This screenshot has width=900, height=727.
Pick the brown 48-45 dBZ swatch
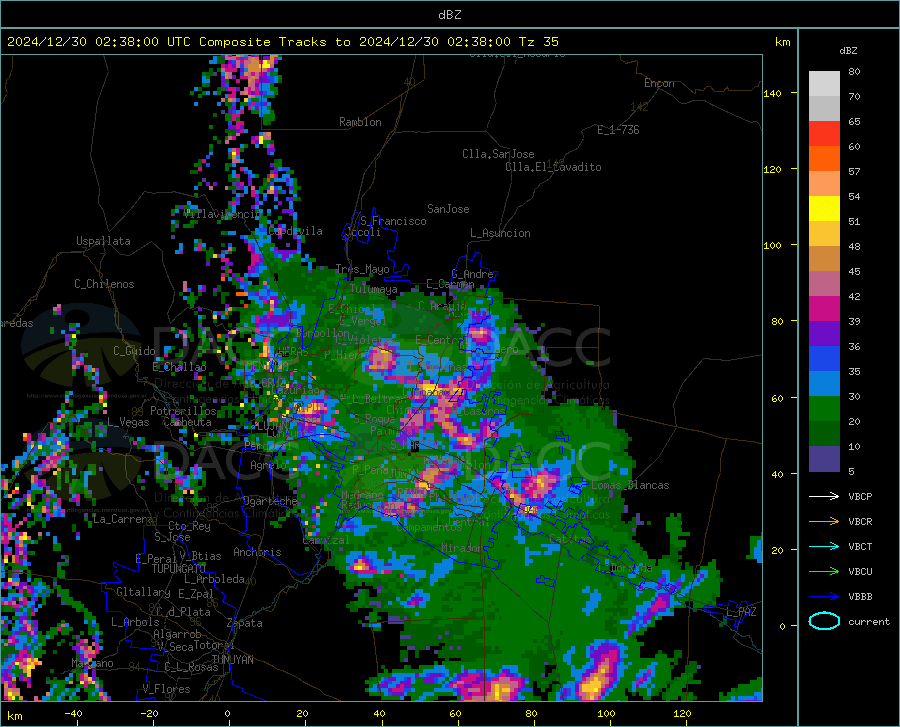[x=824, y=259]
